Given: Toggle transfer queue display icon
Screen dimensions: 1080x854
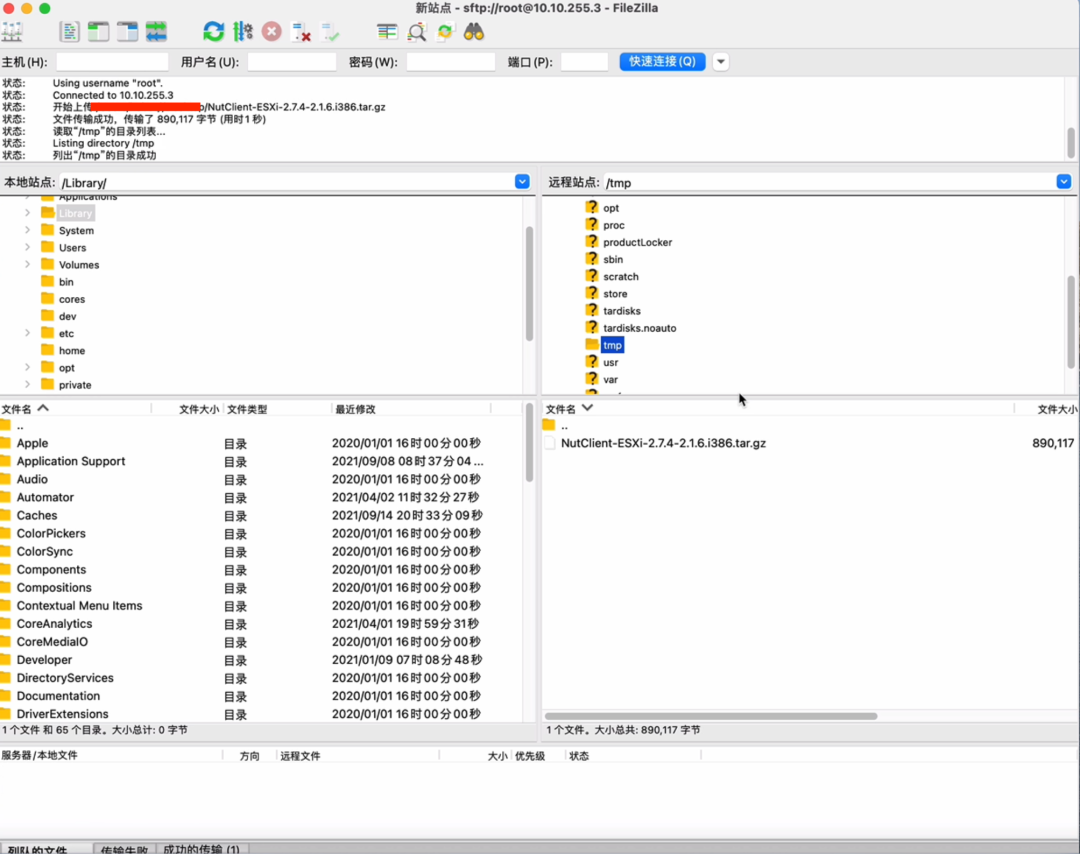Looking at the screenshot, I should (156, 32).
